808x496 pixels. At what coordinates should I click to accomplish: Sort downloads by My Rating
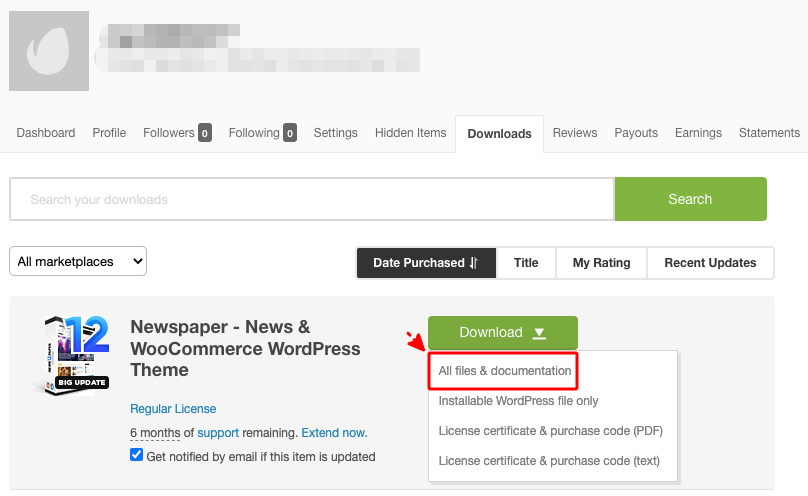coord(601,263)
